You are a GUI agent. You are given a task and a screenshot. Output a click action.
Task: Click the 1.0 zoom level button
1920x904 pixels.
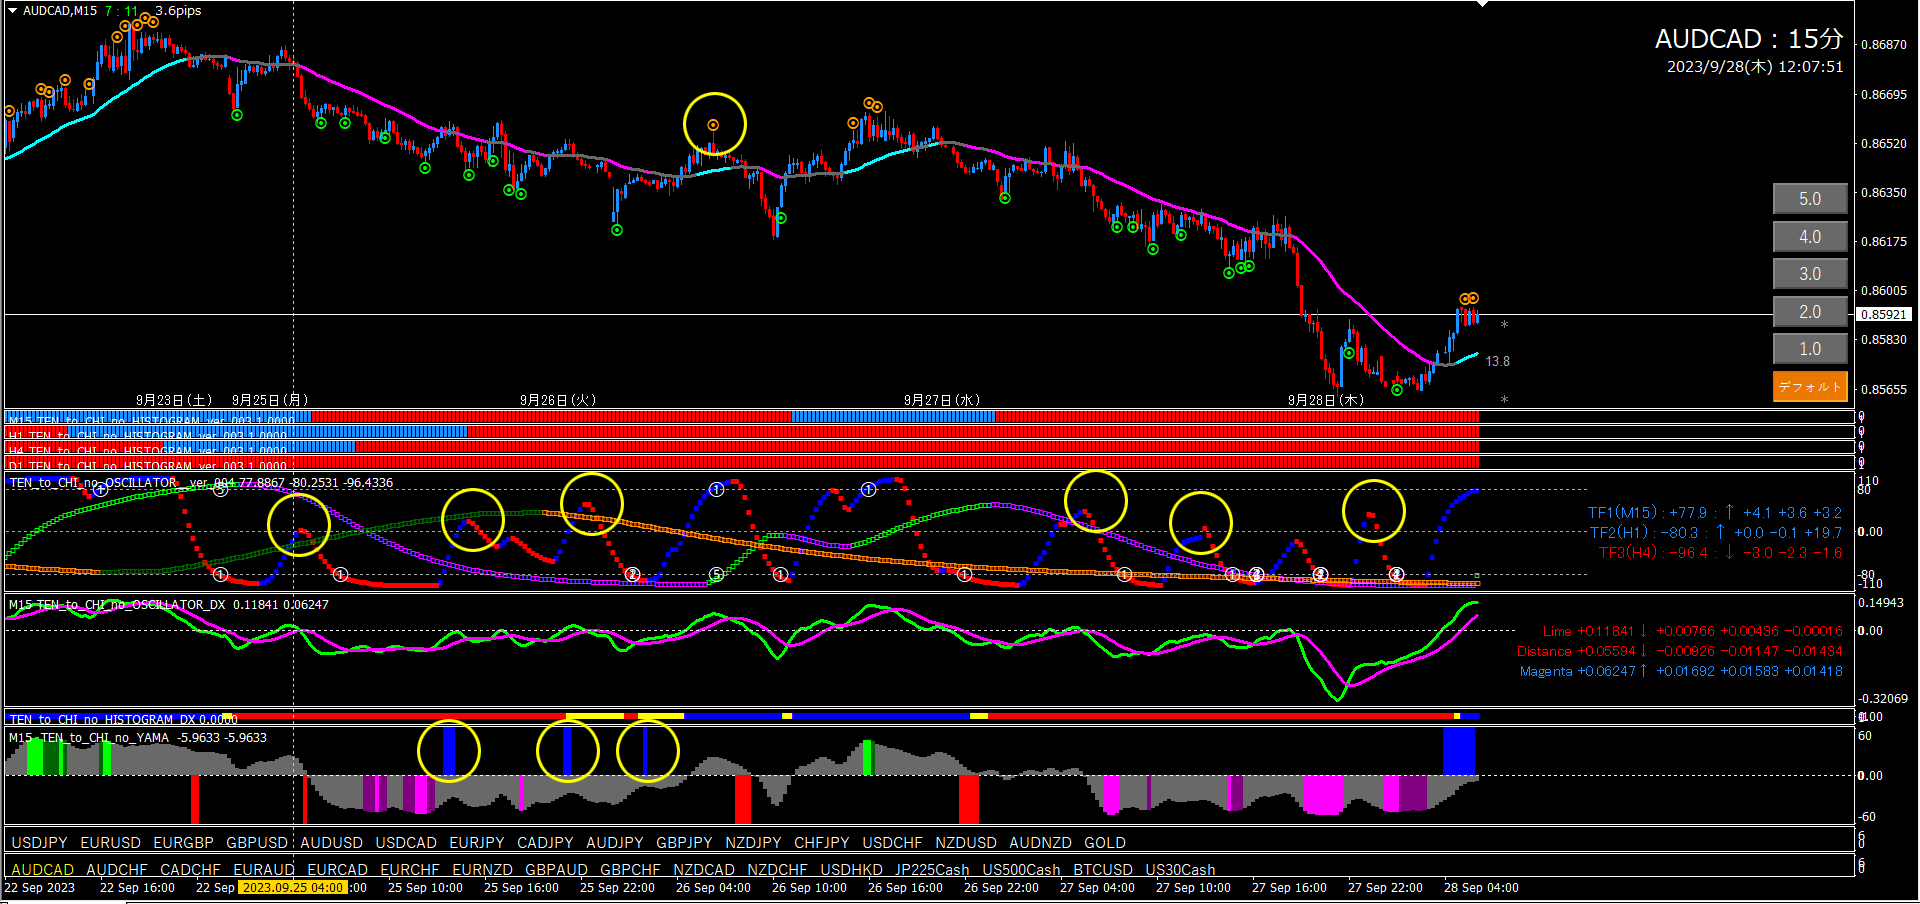(1810, 349)
